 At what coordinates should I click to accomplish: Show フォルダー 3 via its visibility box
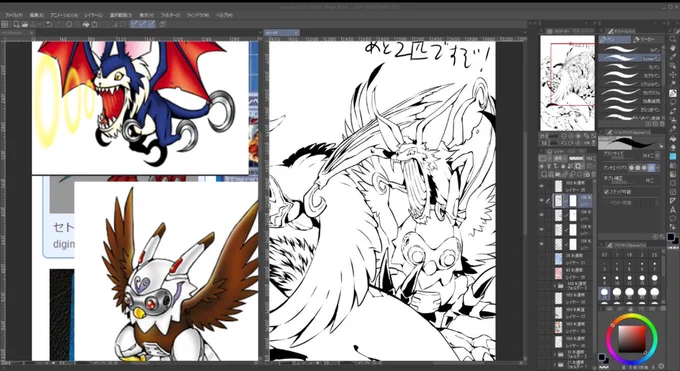(541, 286)
